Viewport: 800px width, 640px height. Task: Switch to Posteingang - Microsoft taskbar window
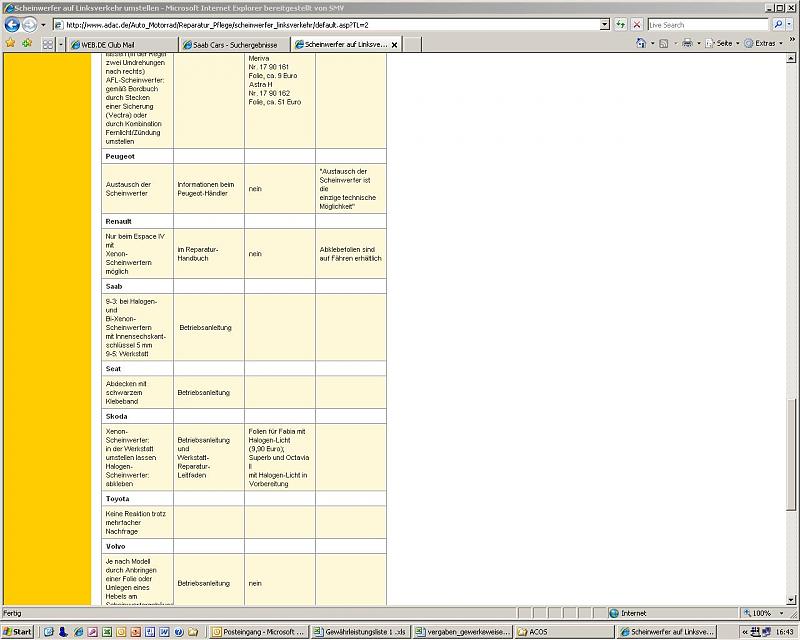(259, 632)
